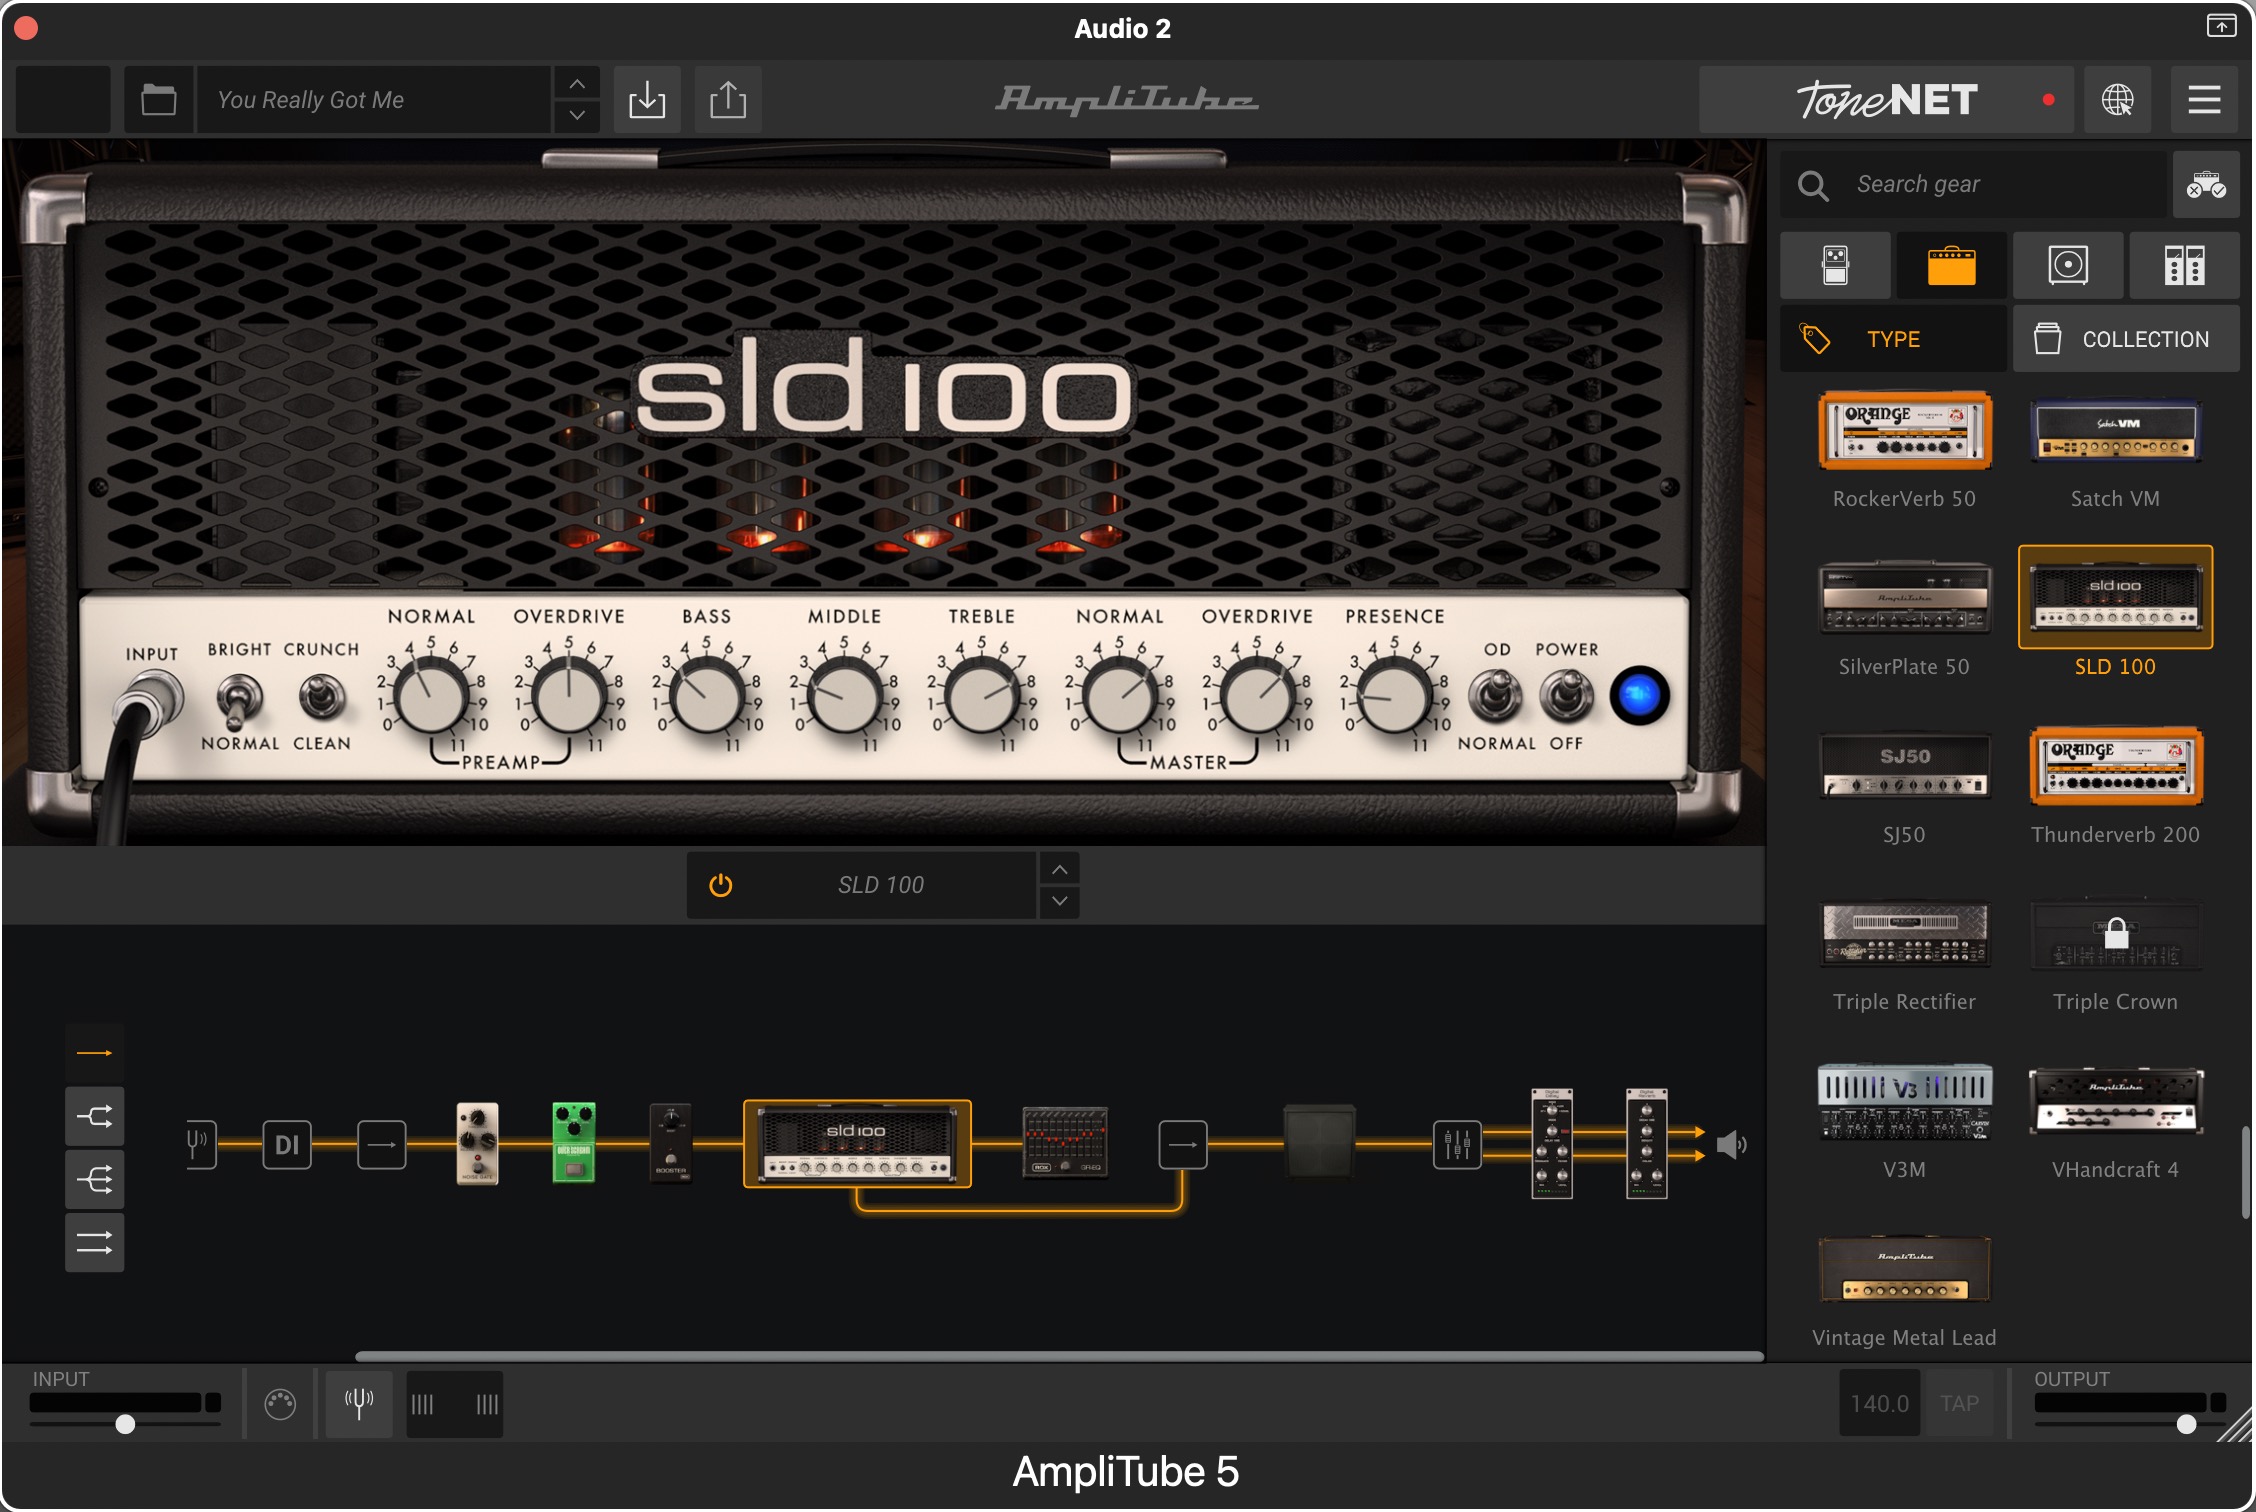This screenshot has width=2256, height=1512.
Task: Click the save preset download icon
Action: click(x=647, y=100)
